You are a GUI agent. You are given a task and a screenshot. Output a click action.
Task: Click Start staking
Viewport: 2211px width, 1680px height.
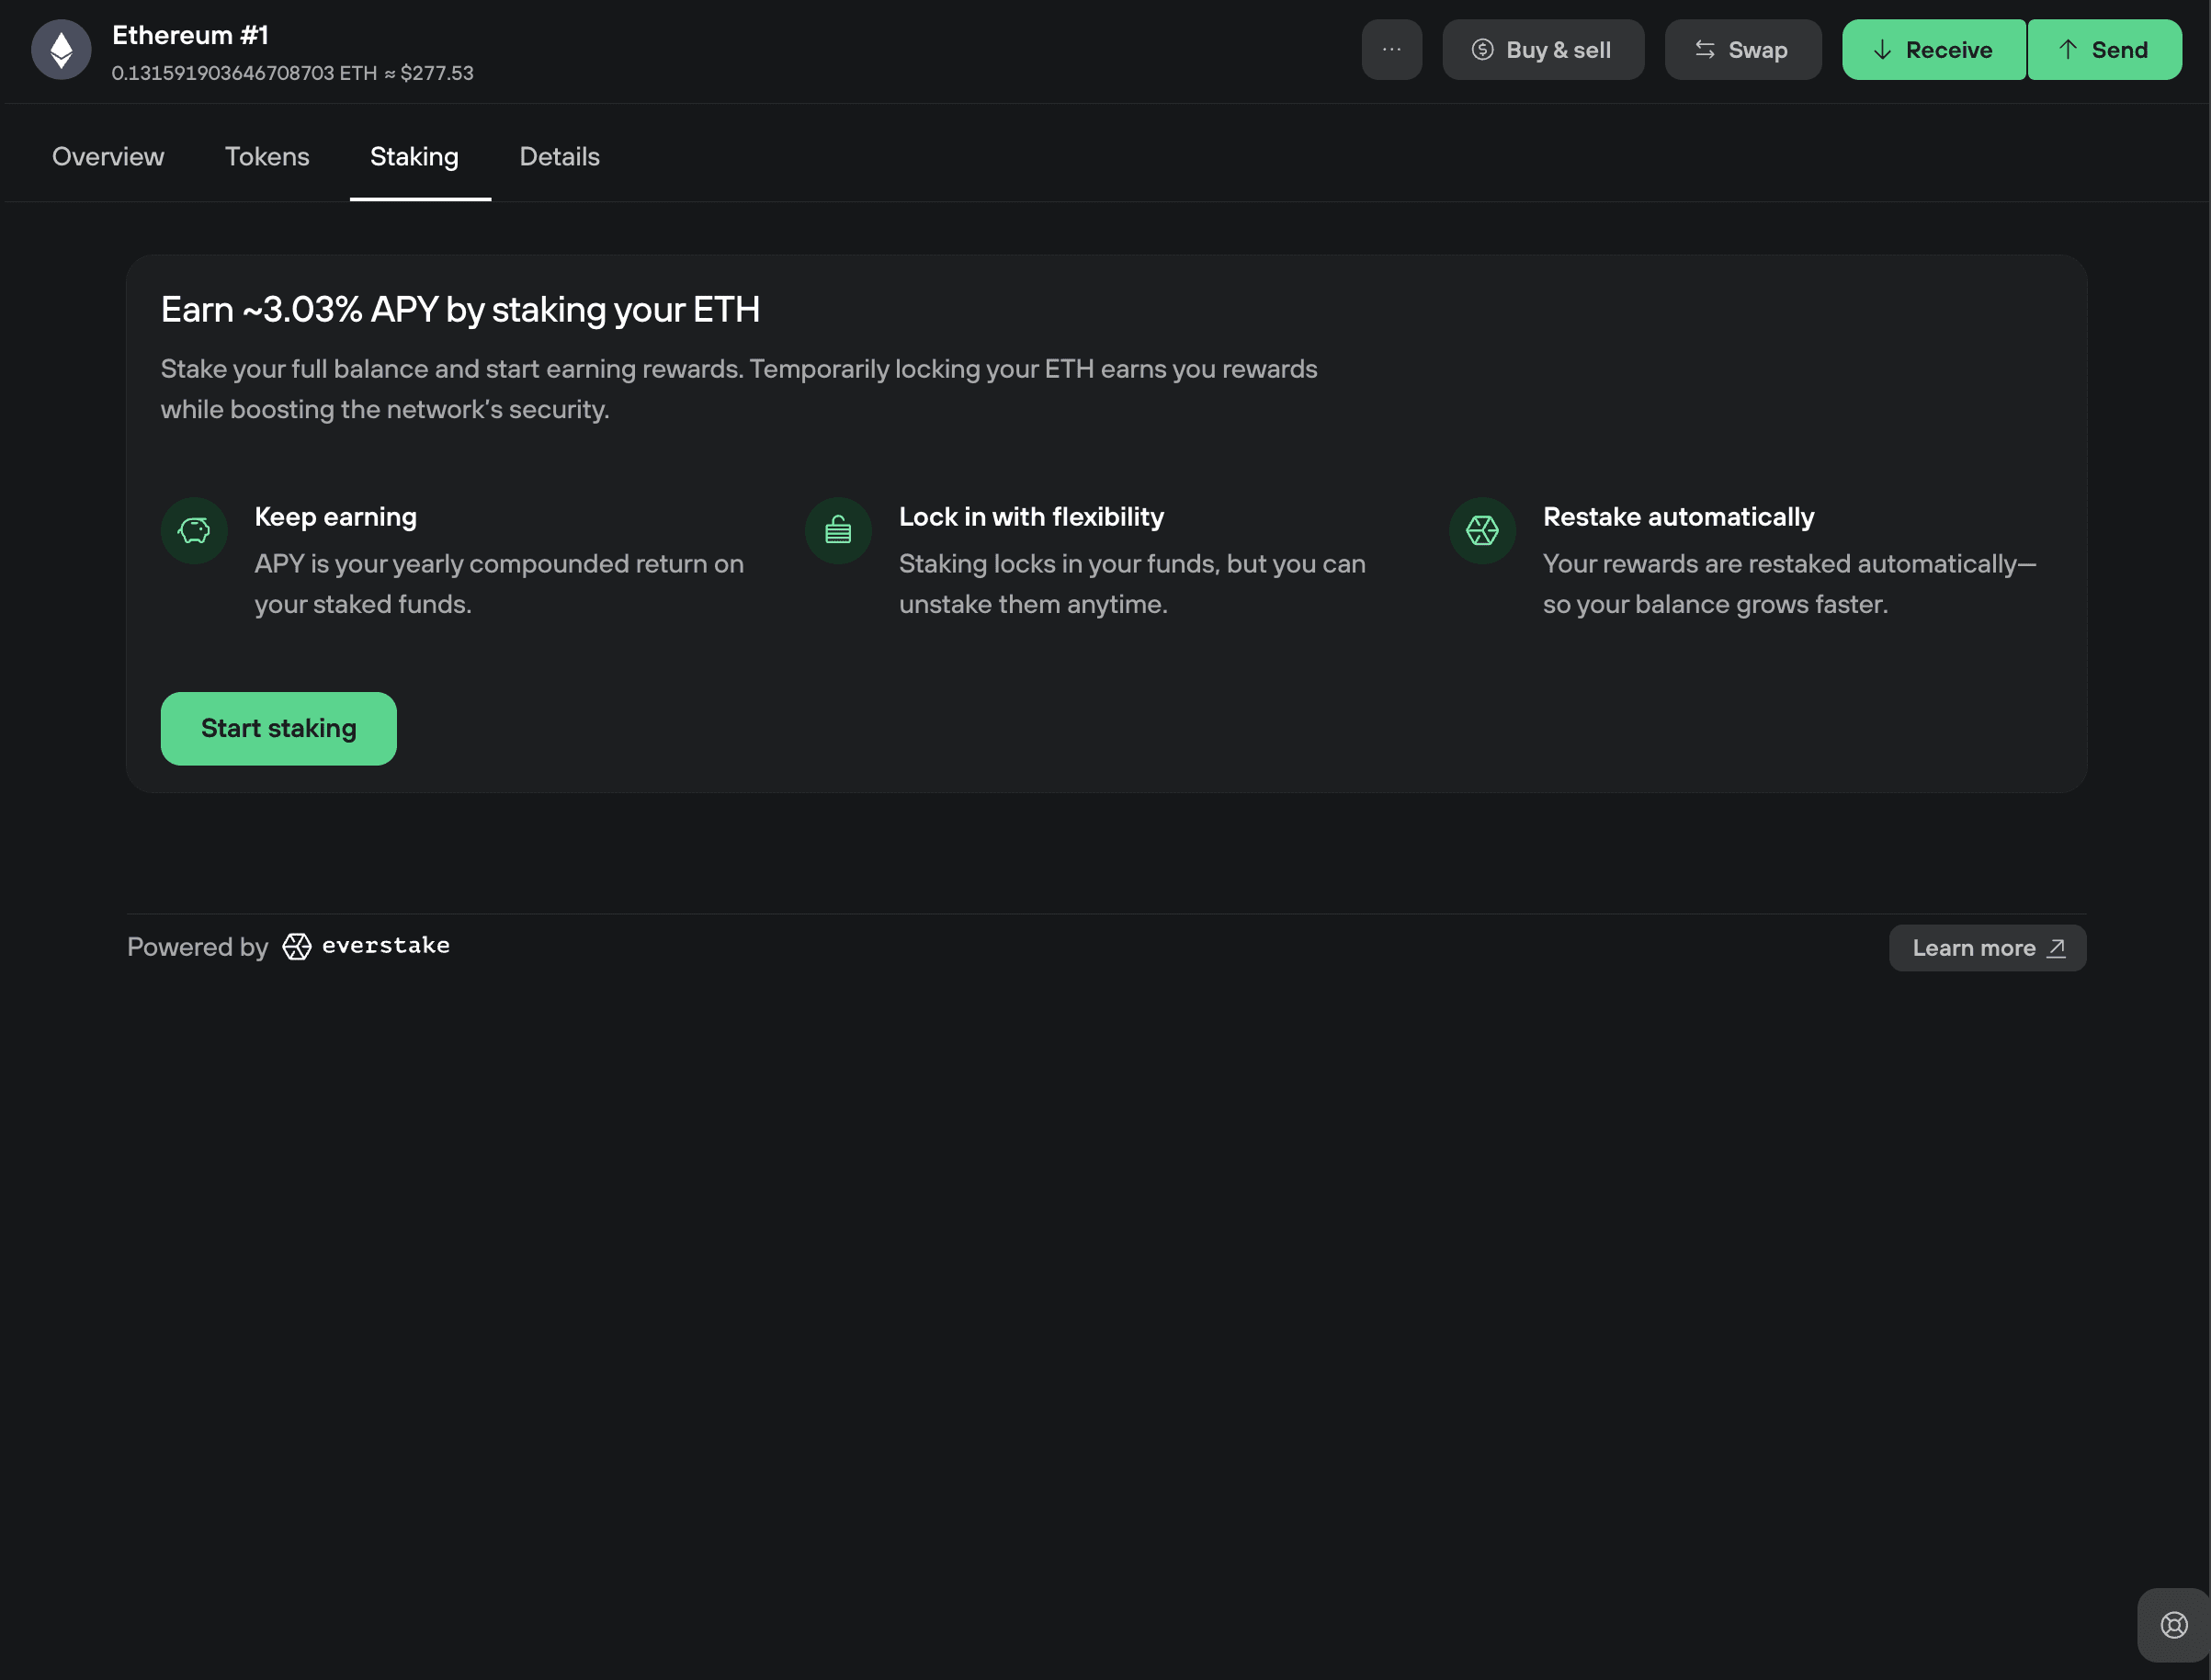(279, 729)
